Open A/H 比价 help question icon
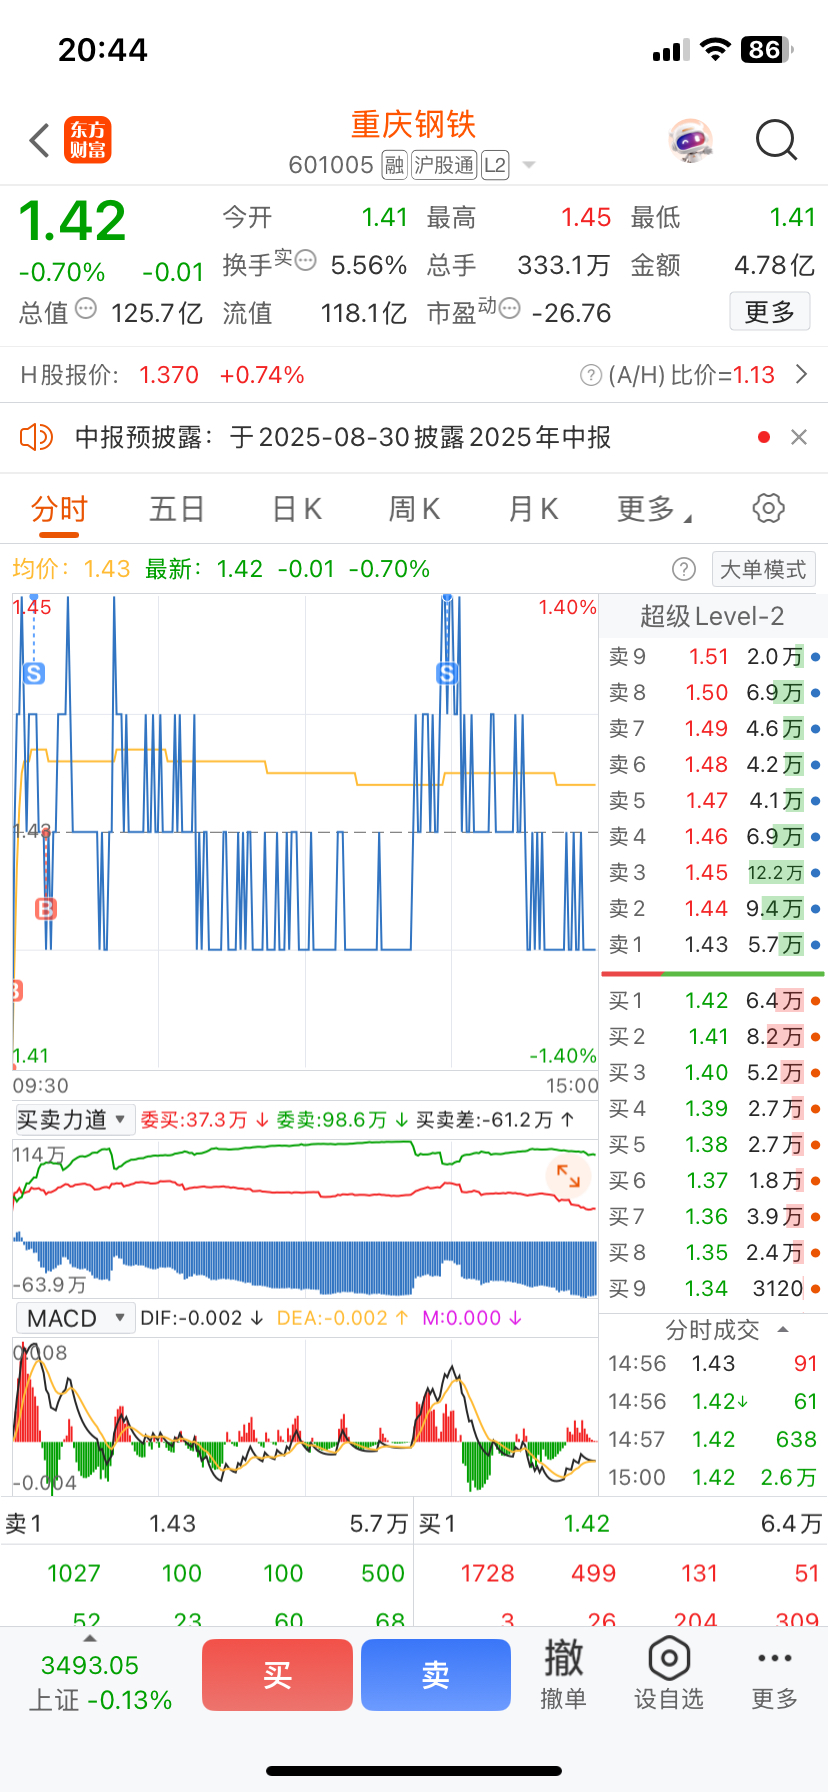 pyautogui.click(x=590, y=375)
